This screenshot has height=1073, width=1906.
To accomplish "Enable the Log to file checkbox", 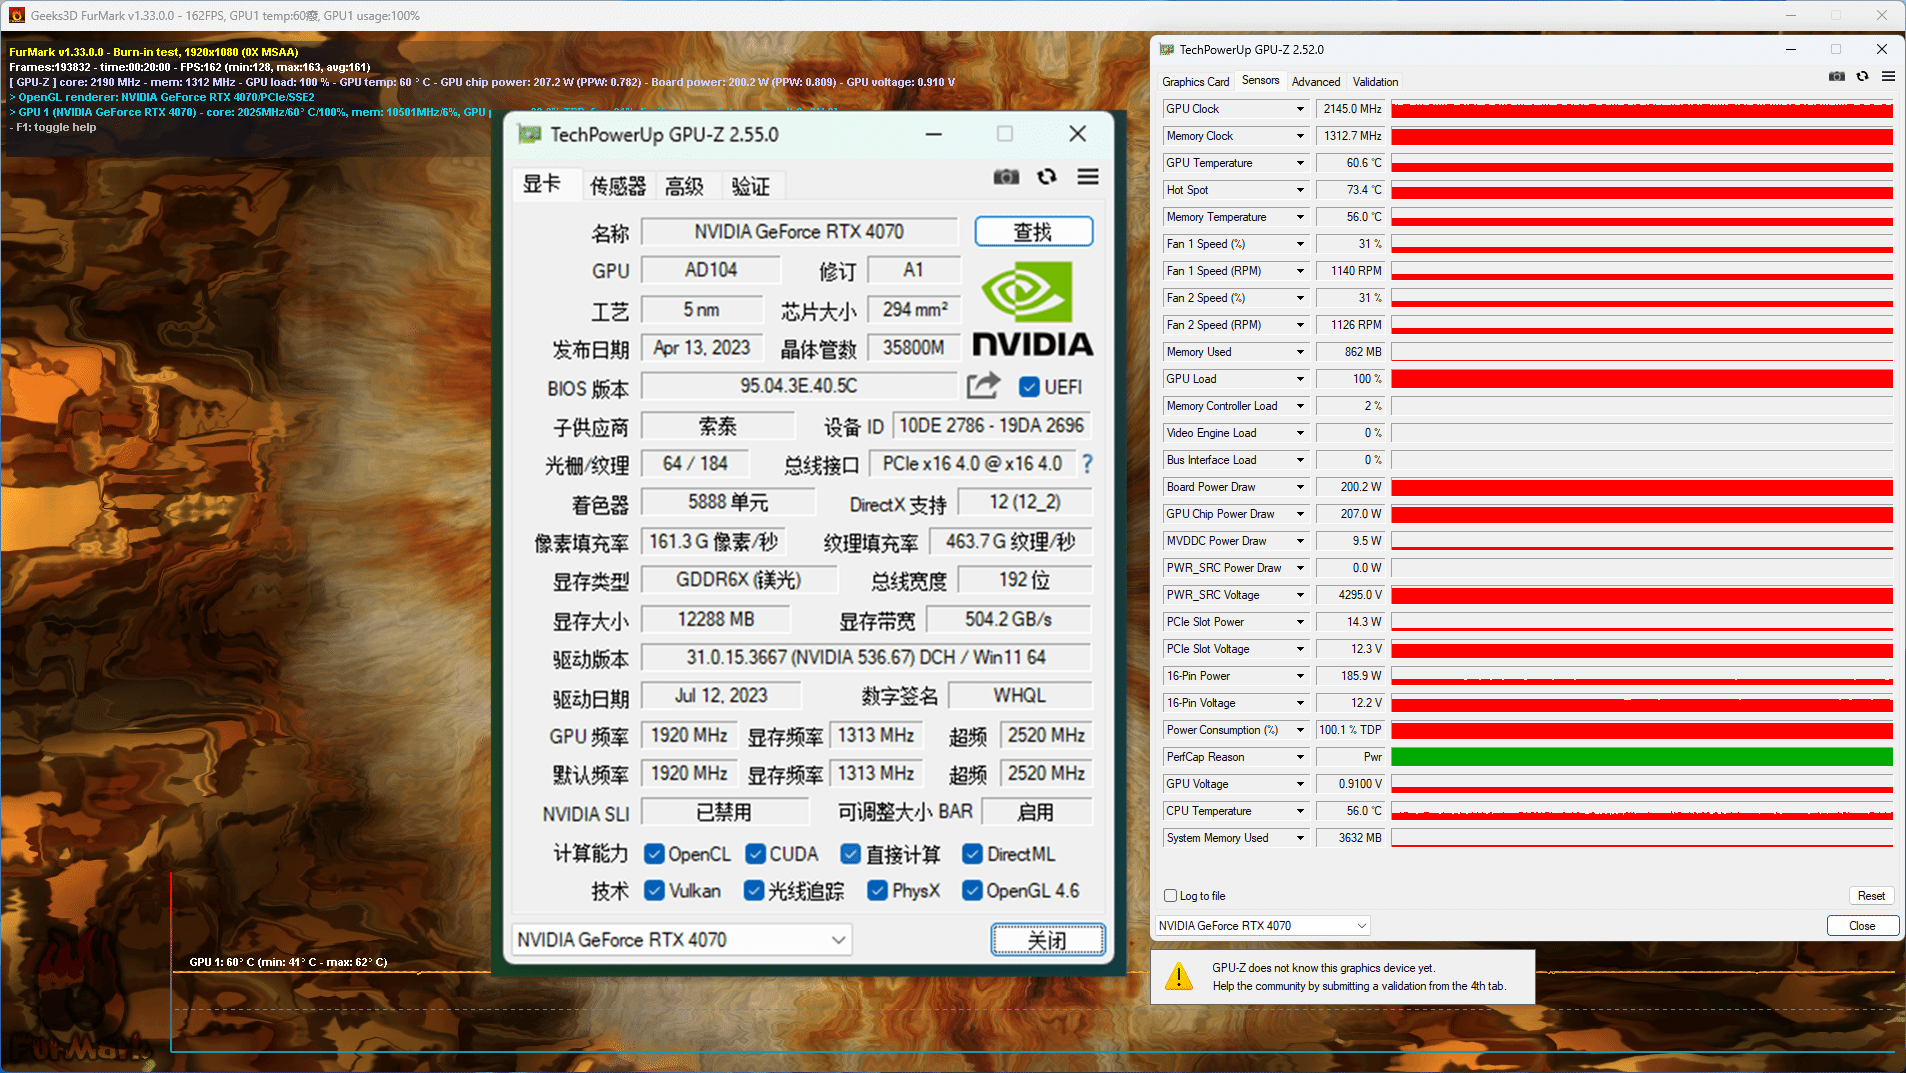I will pos(1171,896).
